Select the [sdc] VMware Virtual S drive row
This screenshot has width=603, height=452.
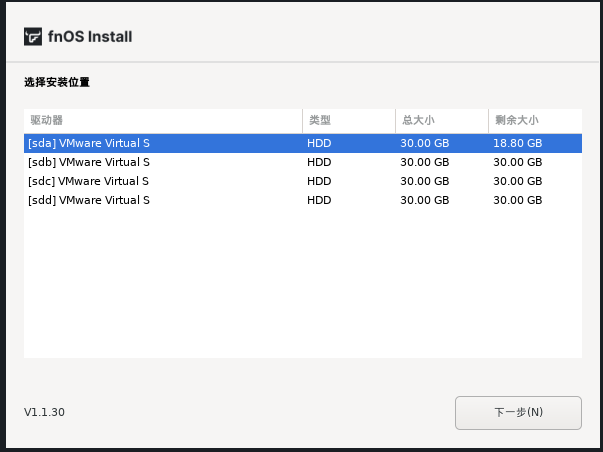(x=303, y=181)
